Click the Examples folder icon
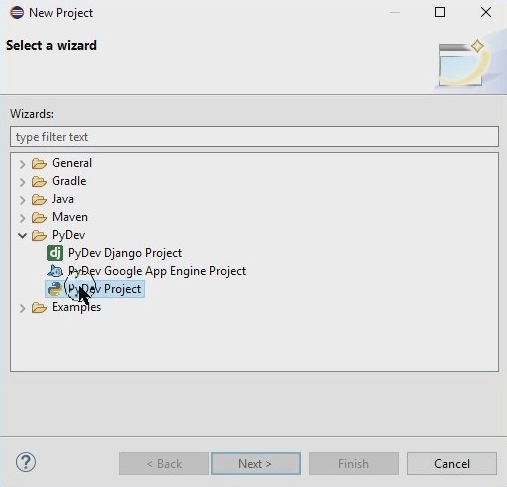The width and height of the screenshot is (507, 487). (39, 307)
